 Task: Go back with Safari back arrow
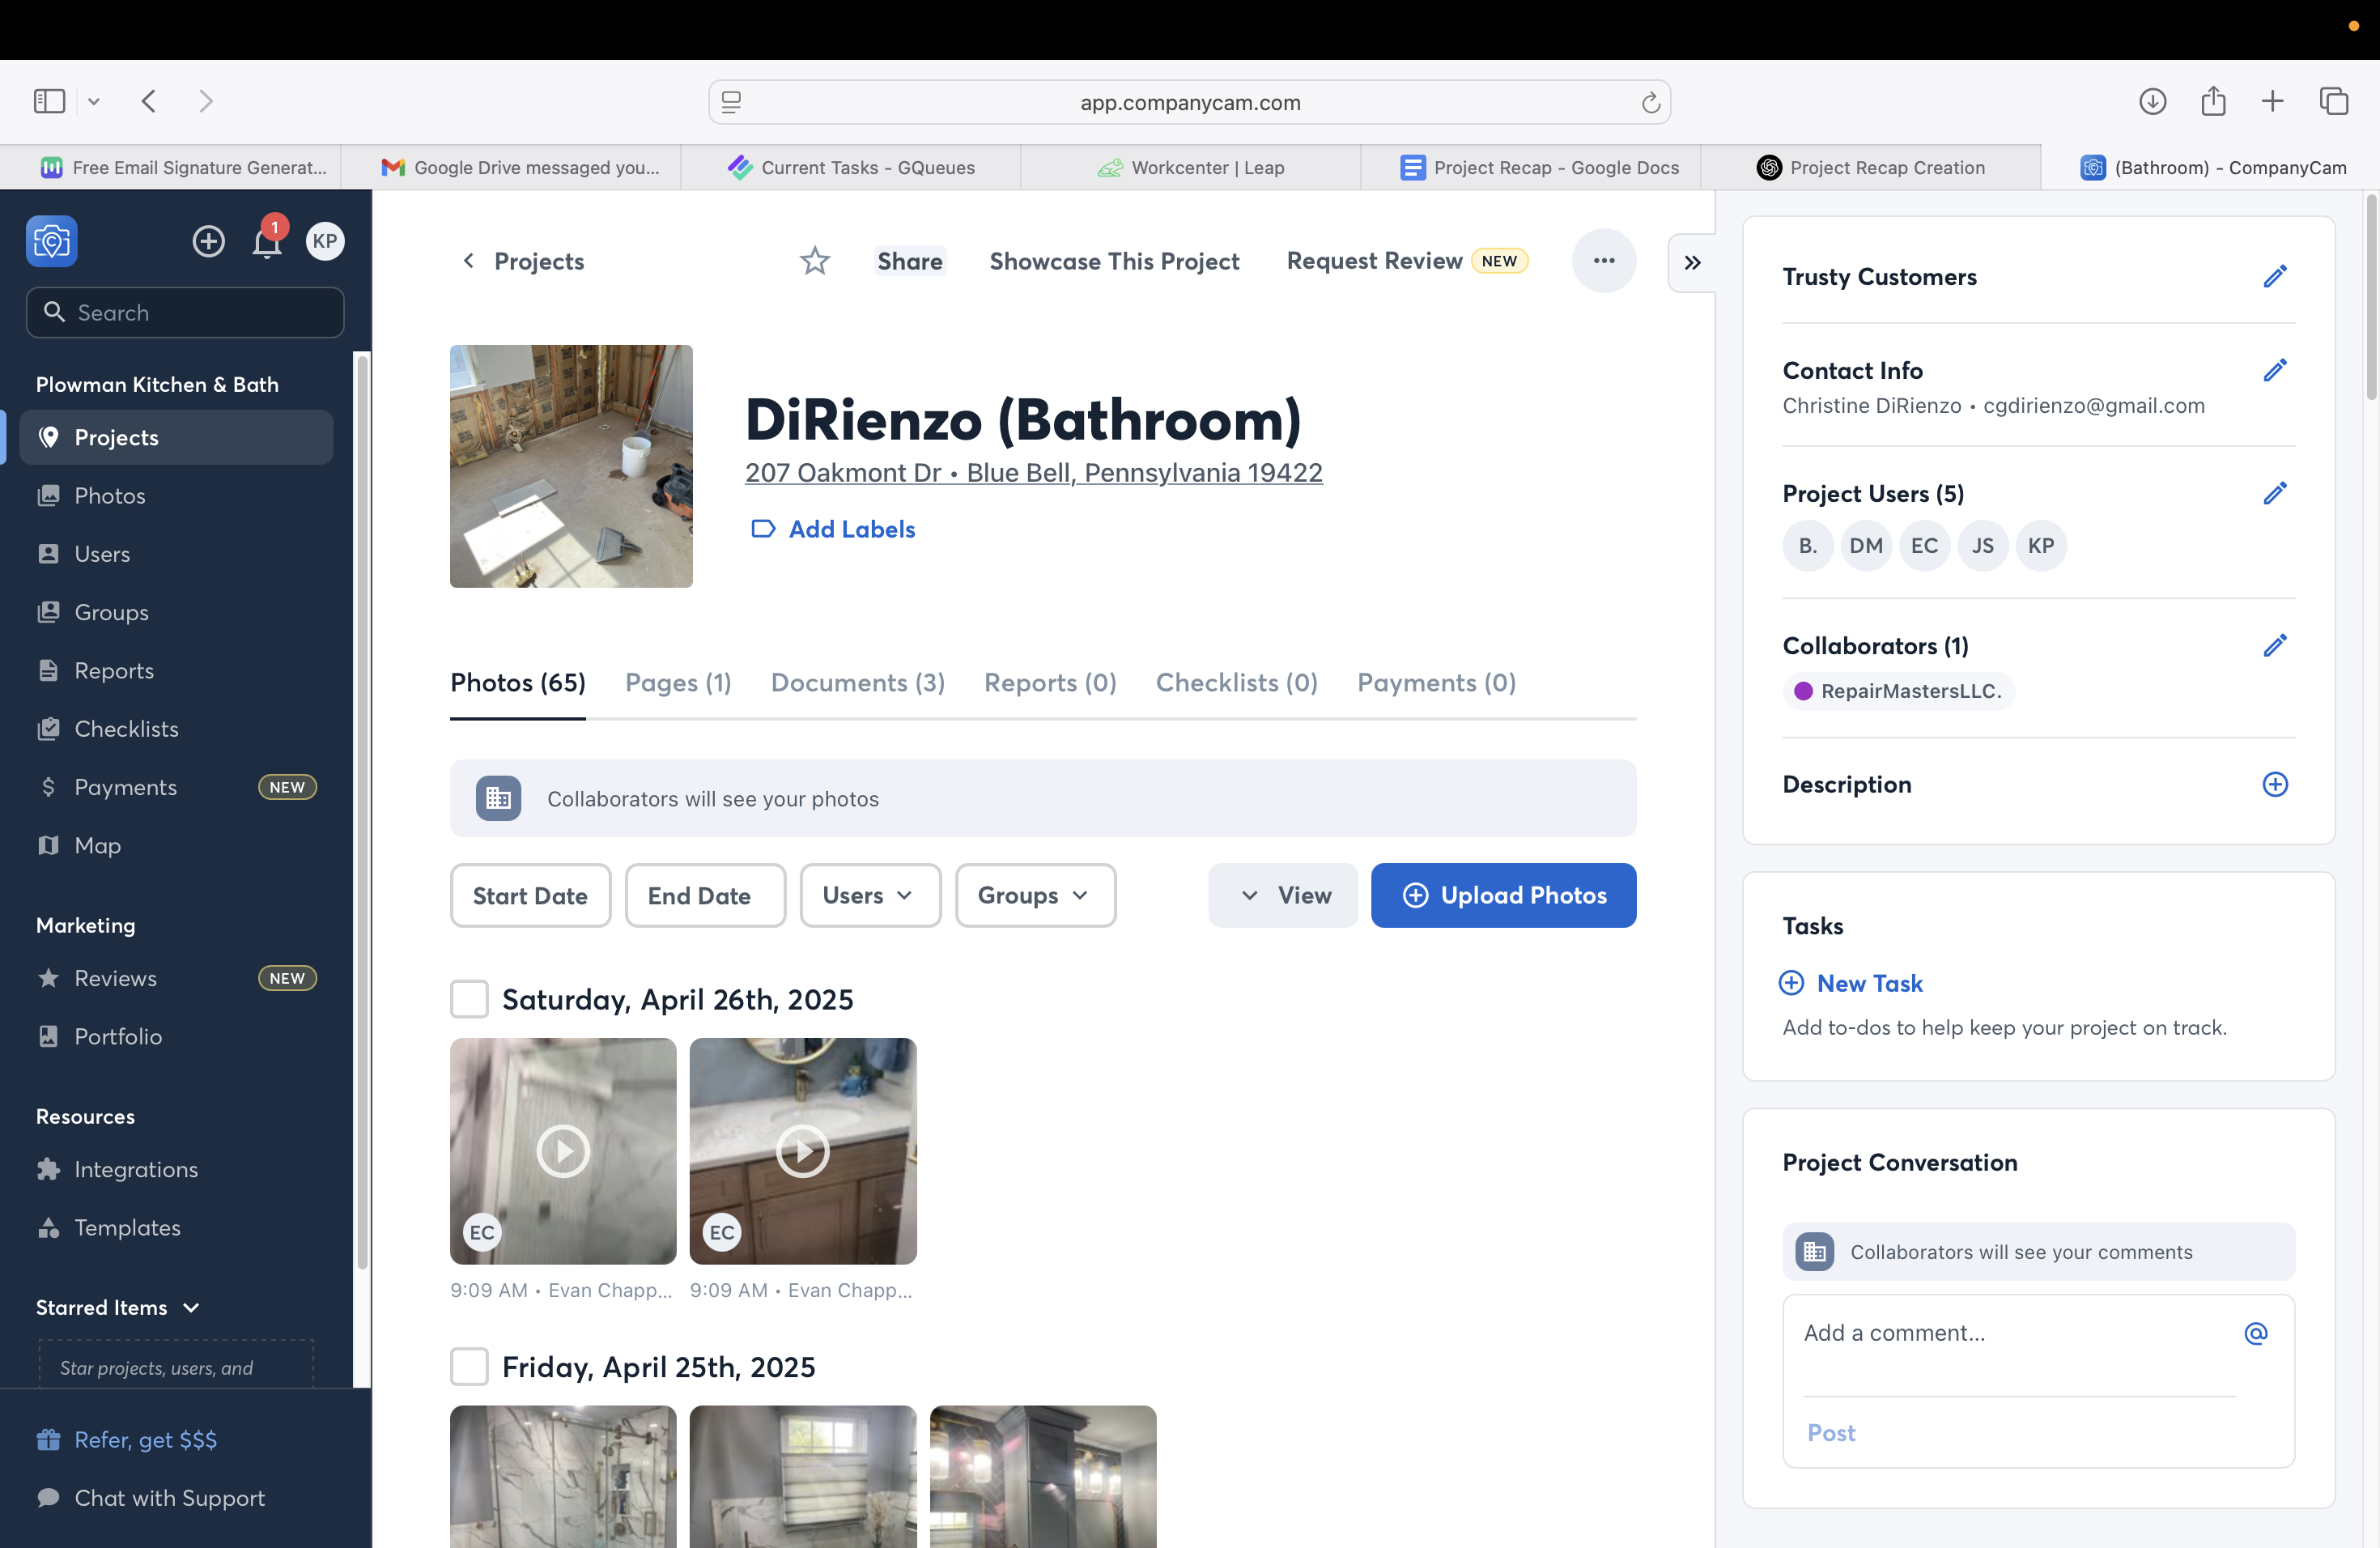pos(149,101)
